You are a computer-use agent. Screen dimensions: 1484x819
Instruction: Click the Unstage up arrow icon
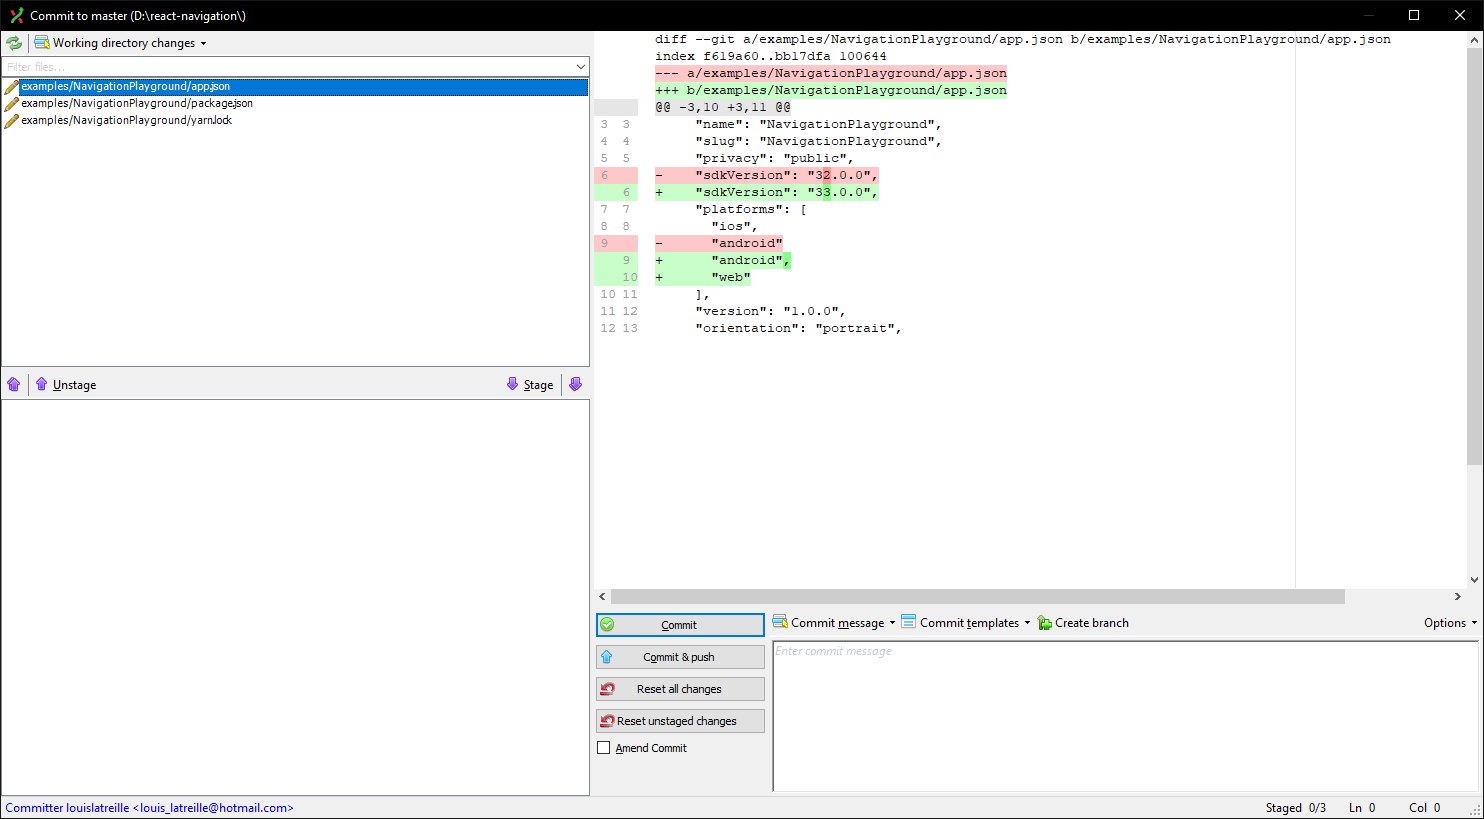tap(41, 384)
